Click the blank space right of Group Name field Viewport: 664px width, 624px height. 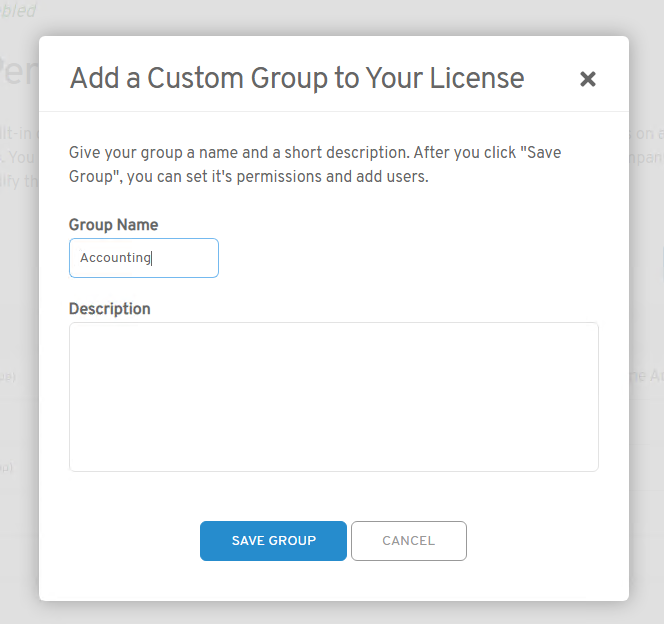point(400,258)
